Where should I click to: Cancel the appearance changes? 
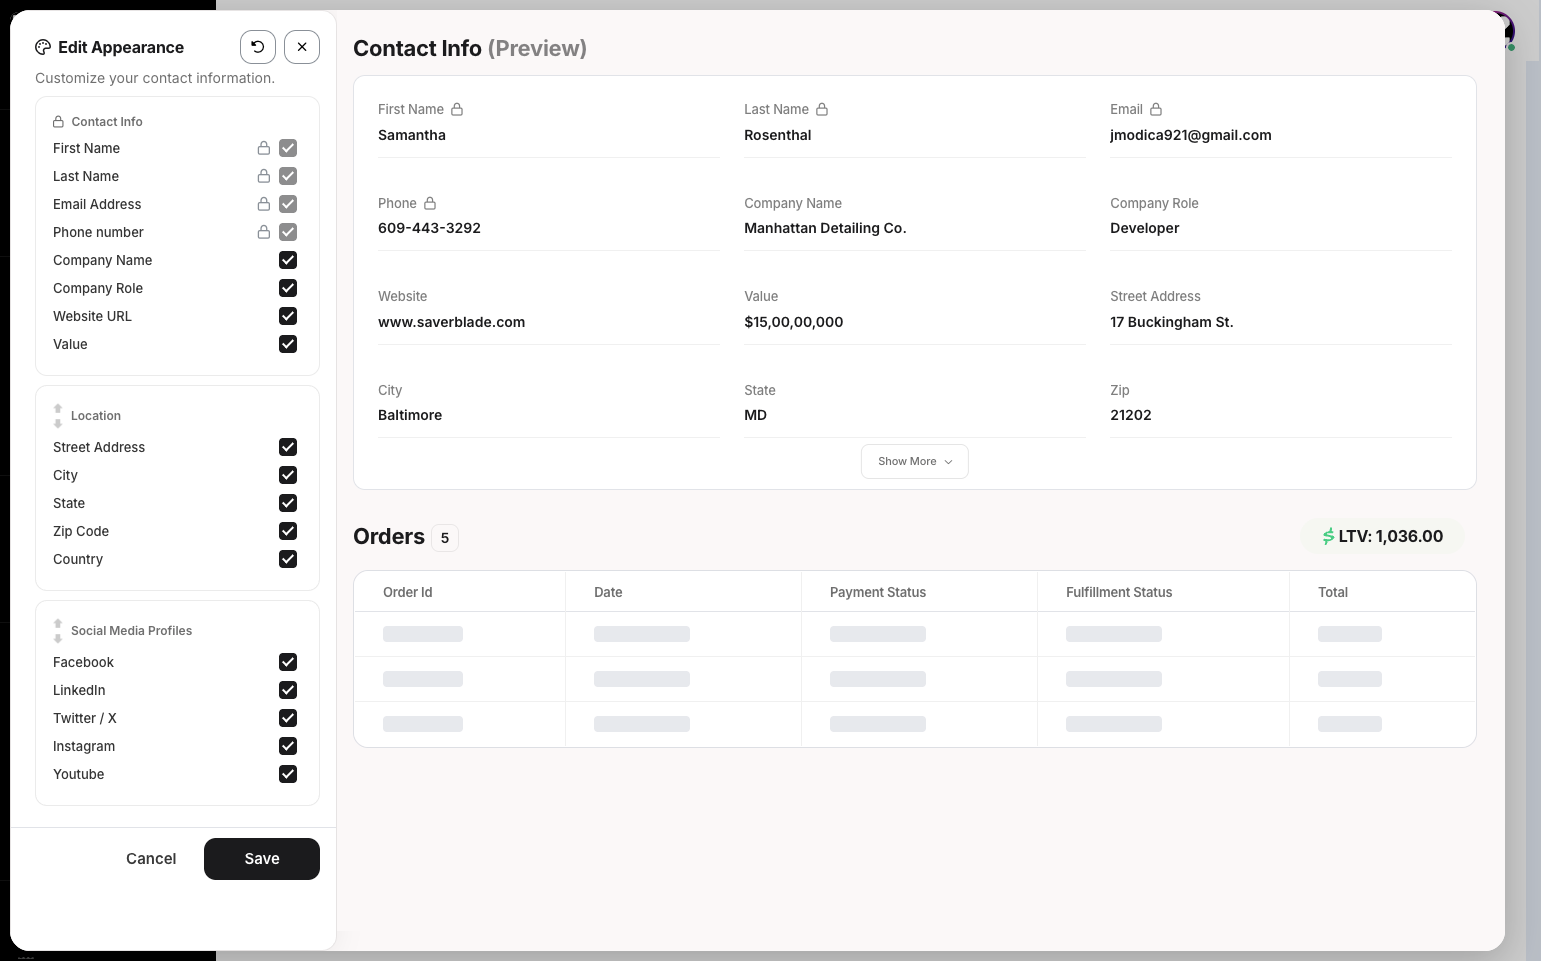[151, 859]
